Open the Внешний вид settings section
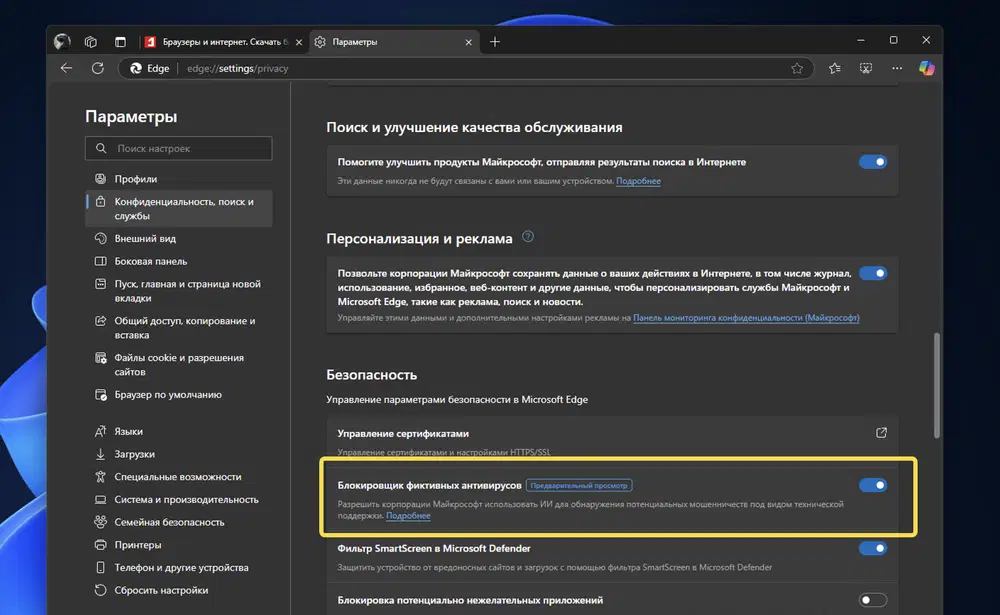1000x615 pixels. coord(179,239)
